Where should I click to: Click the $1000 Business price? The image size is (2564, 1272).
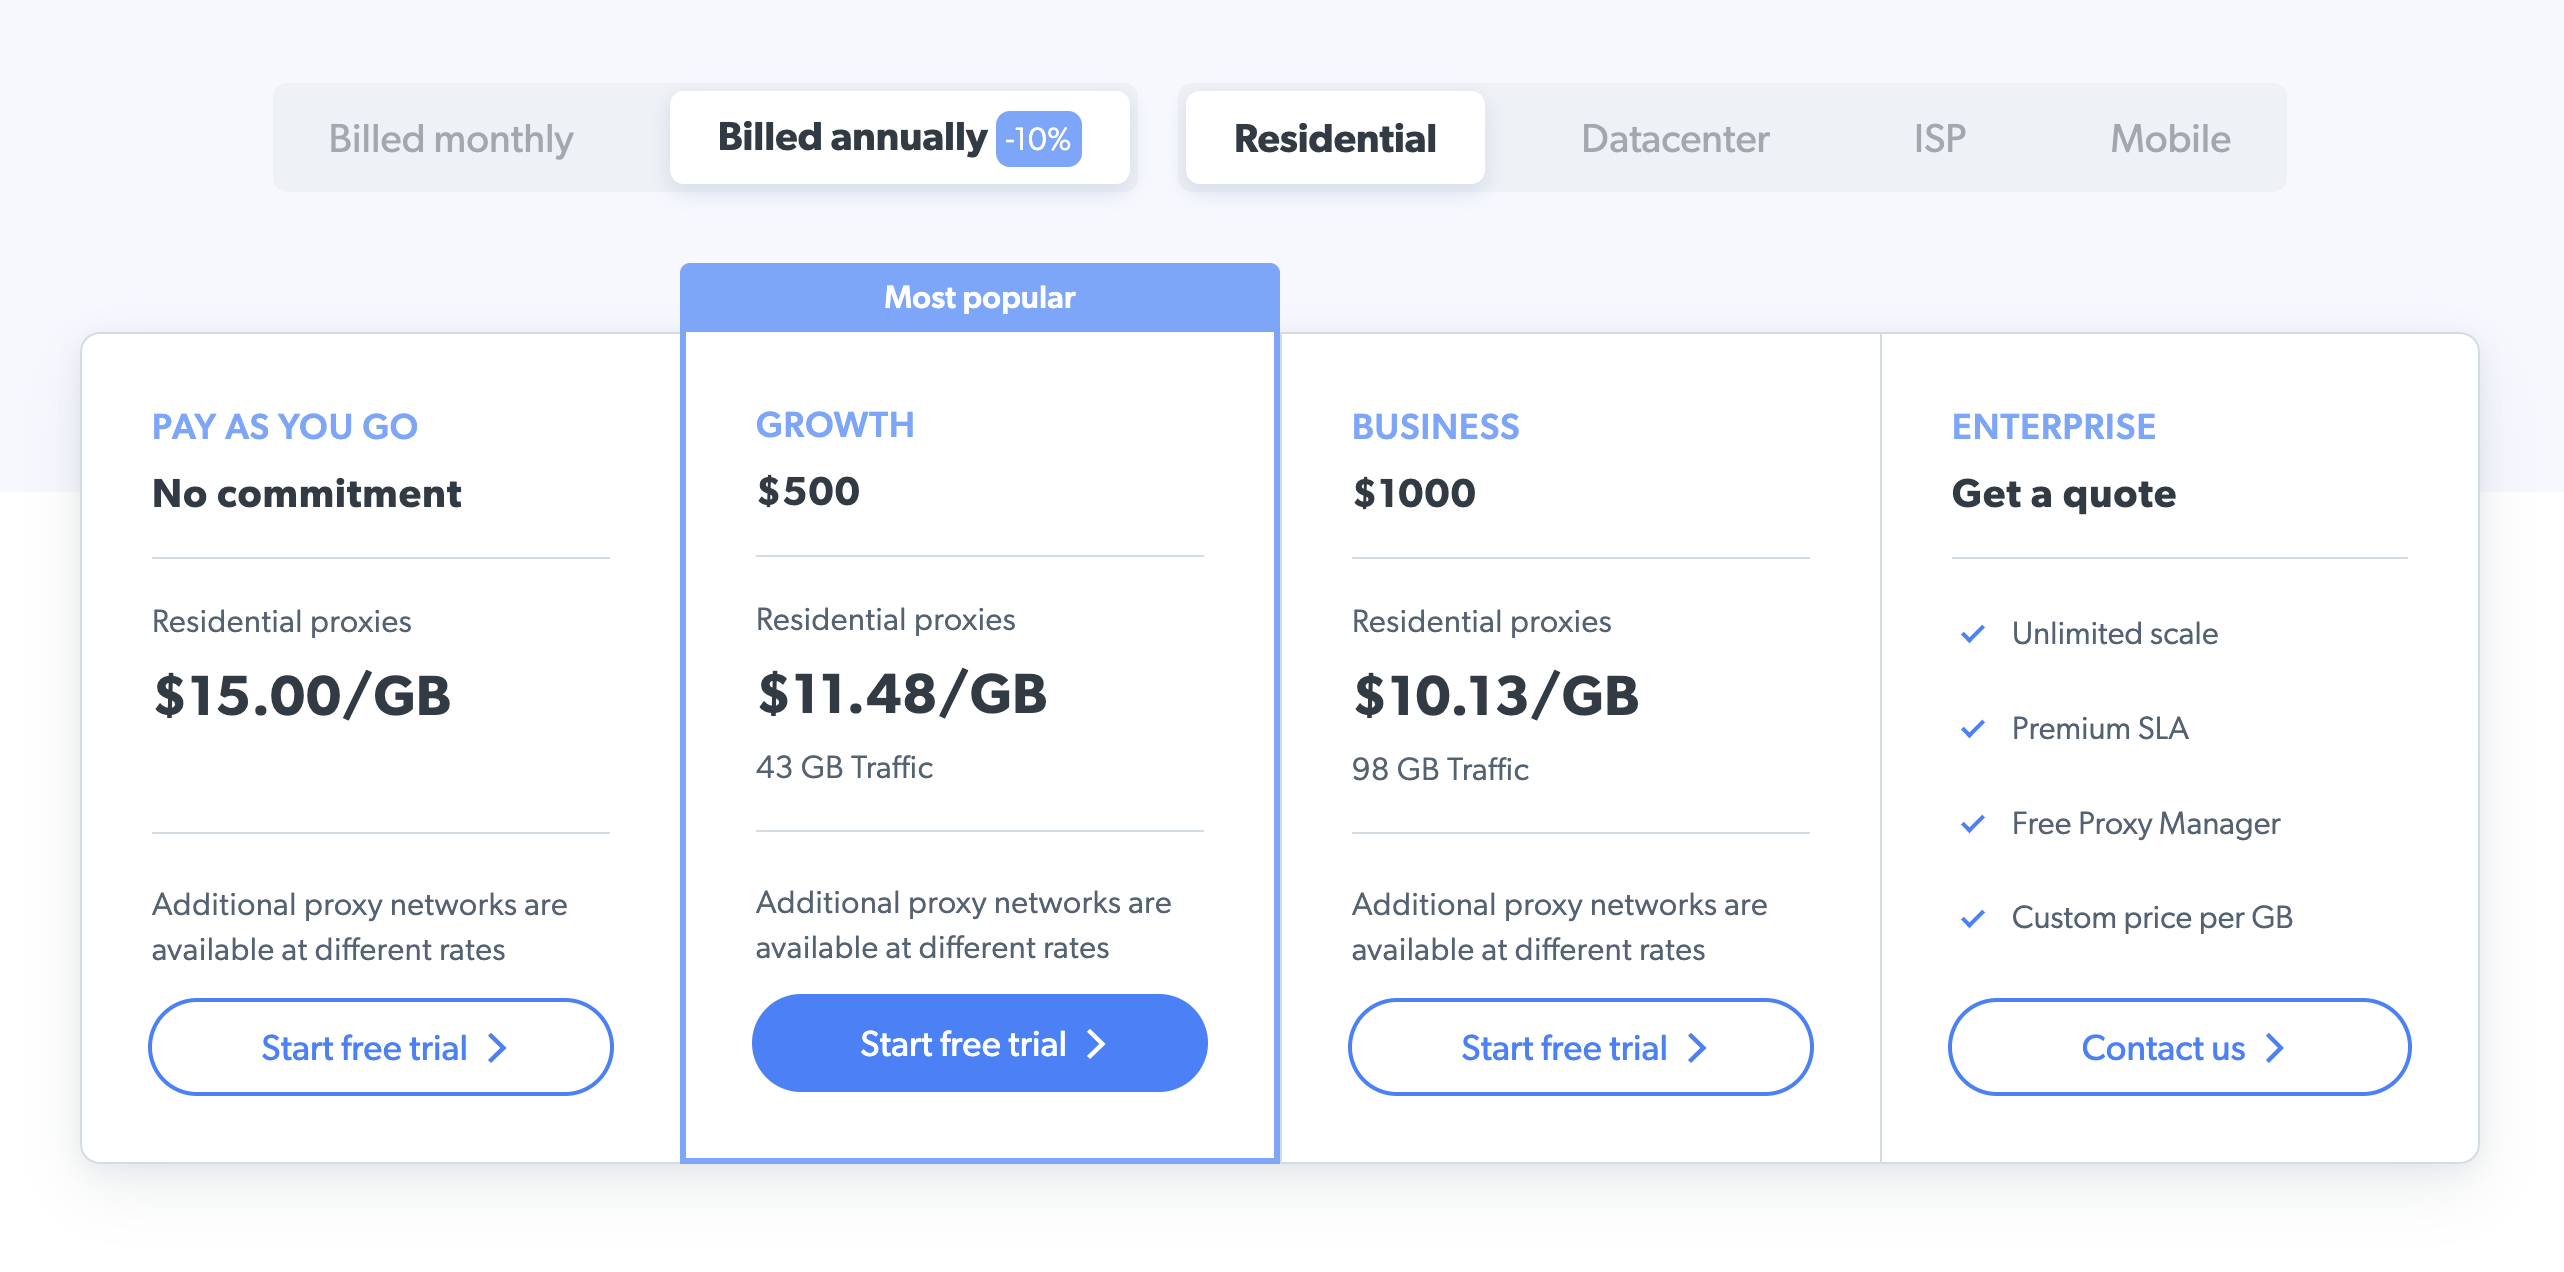[1414, 494]
